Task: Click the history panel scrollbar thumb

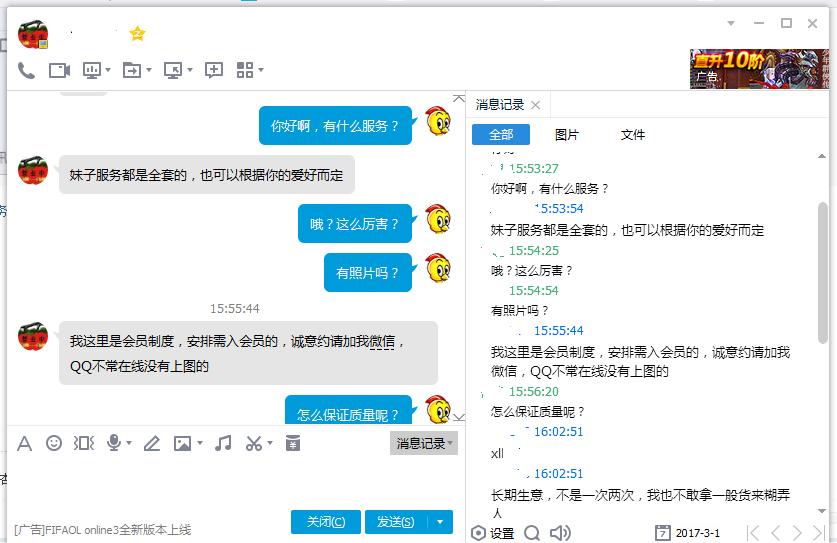Action: click(x=823, y=273)
